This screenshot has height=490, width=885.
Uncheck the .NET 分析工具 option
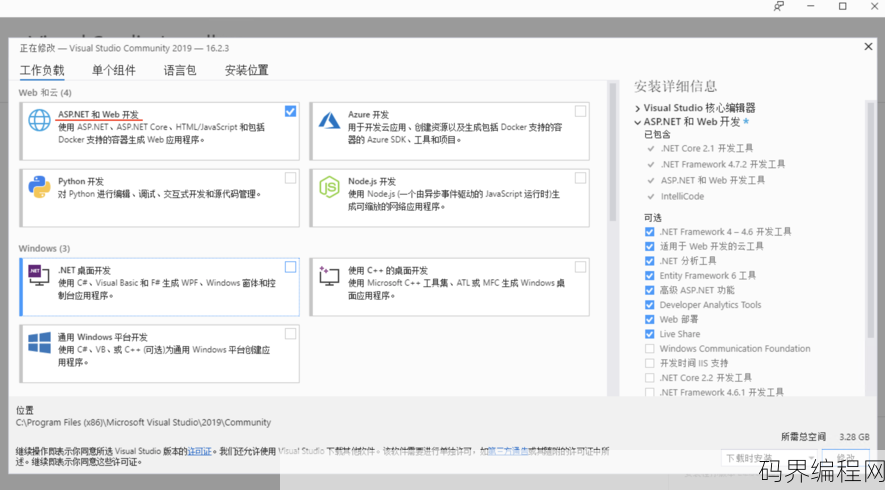coord(650,261)
